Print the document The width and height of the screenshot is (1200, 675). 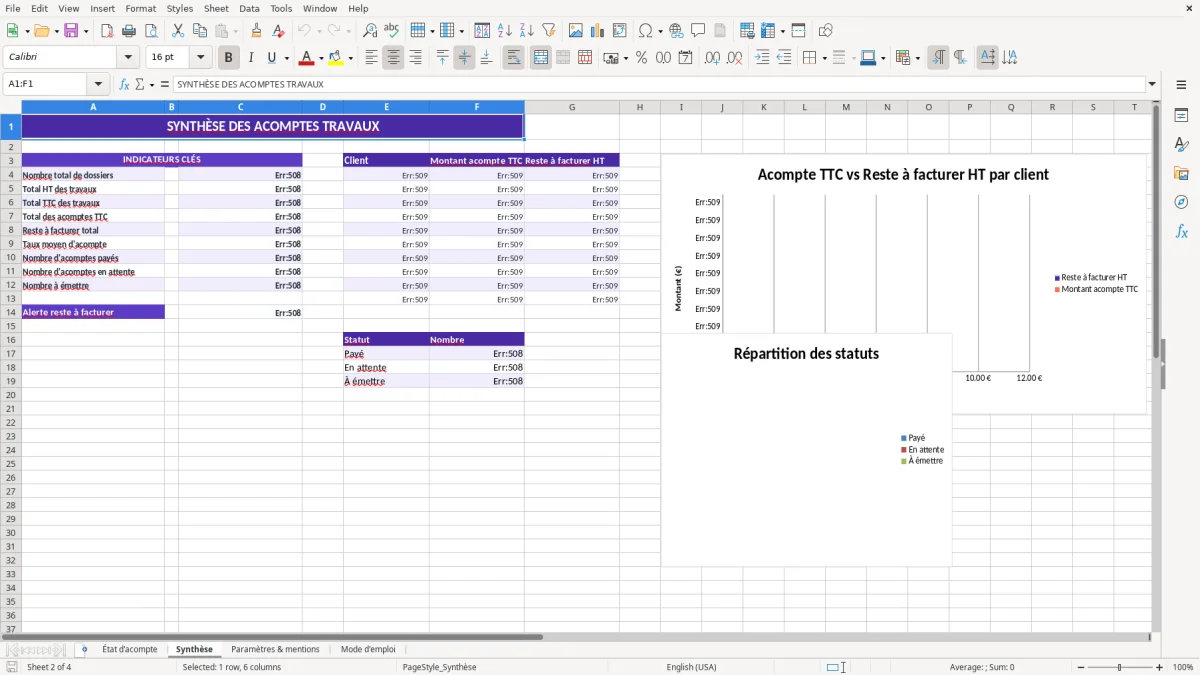(x=129, y=31)
